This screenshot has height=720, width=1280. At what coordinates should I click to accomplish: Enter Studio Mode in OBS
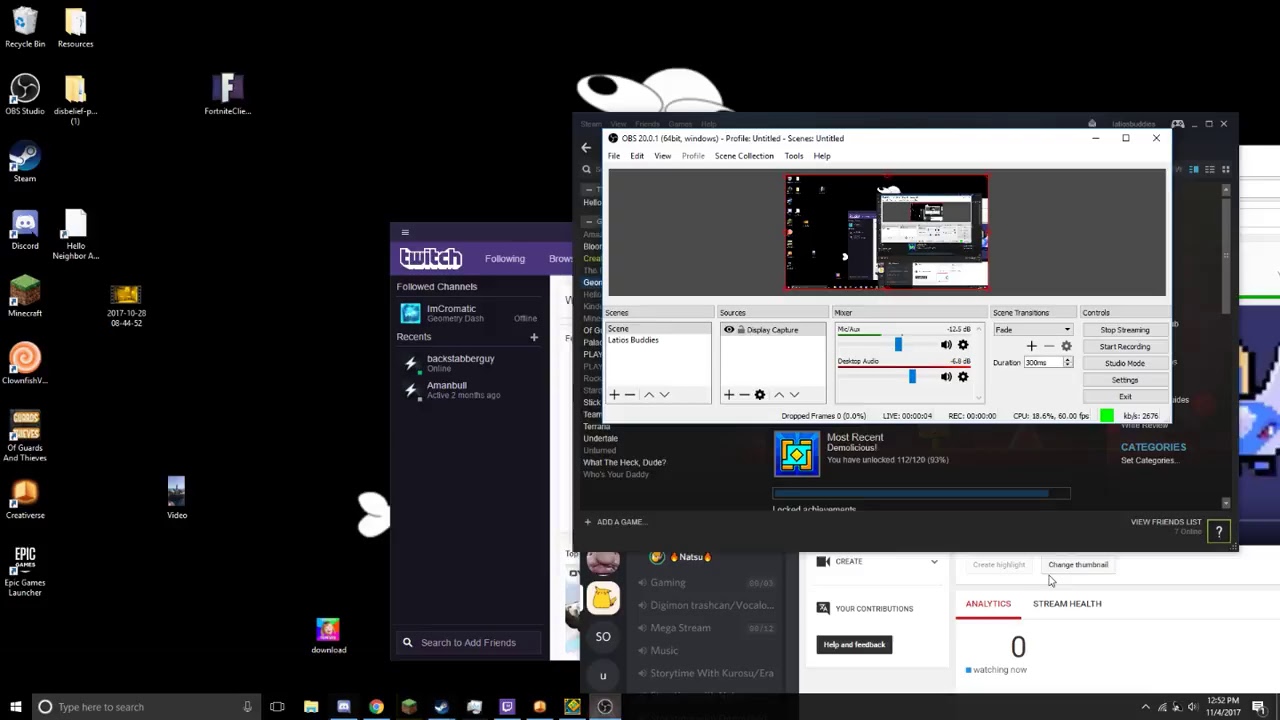[1125, 363]
